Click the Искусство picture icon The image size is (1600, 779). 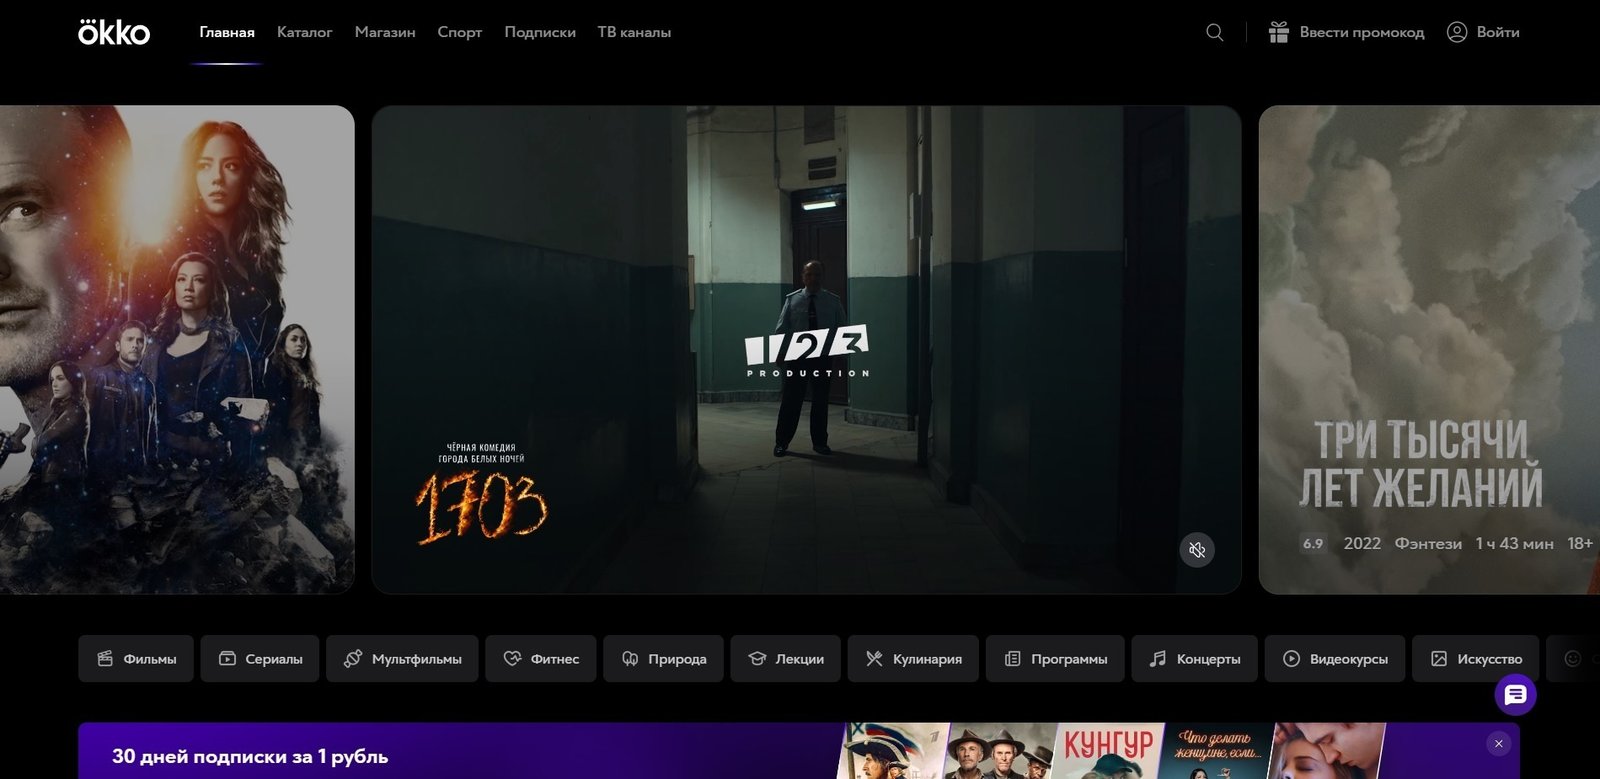click(1439, 659)
